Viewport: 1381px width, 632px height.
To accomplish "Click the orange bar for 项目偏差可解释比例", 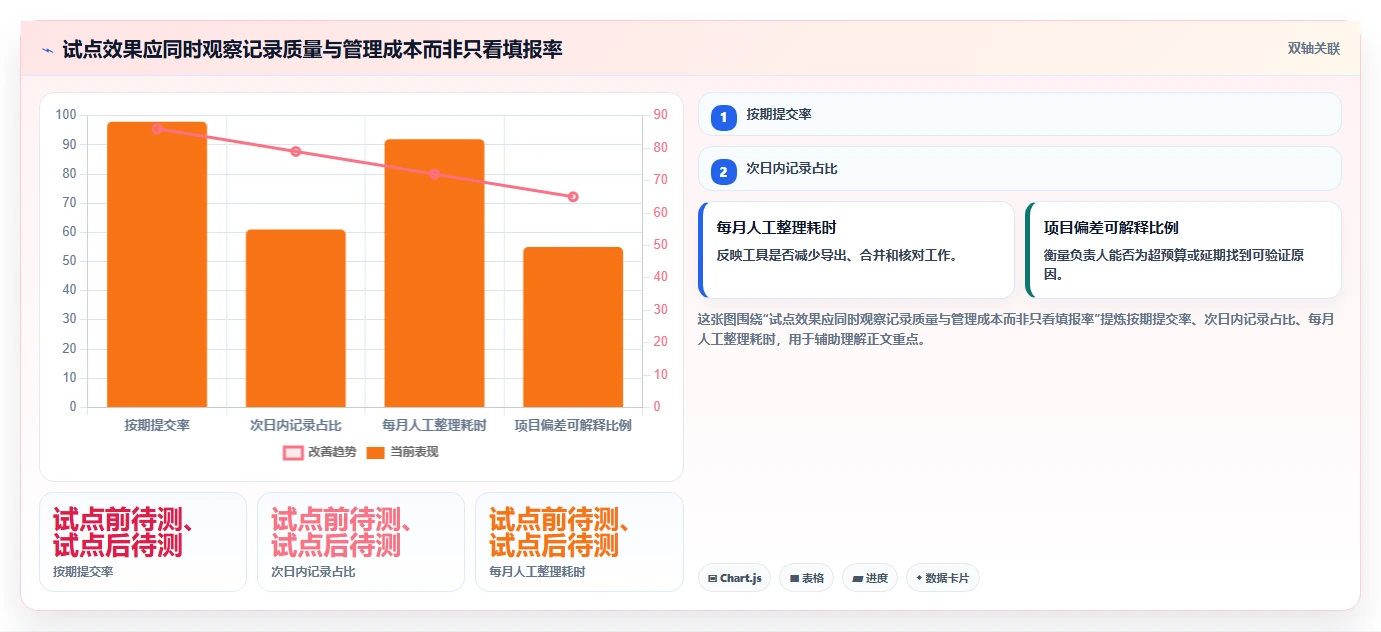I will click(x=573, y=327).
